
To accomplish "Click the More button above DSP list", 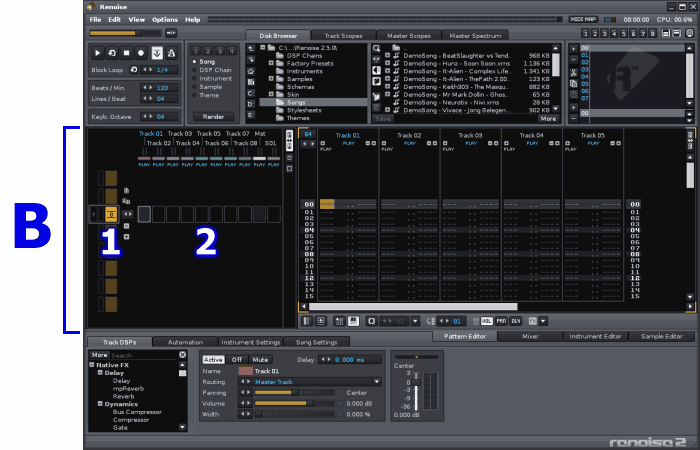I will pyautogui.click(x=99, y=355).
